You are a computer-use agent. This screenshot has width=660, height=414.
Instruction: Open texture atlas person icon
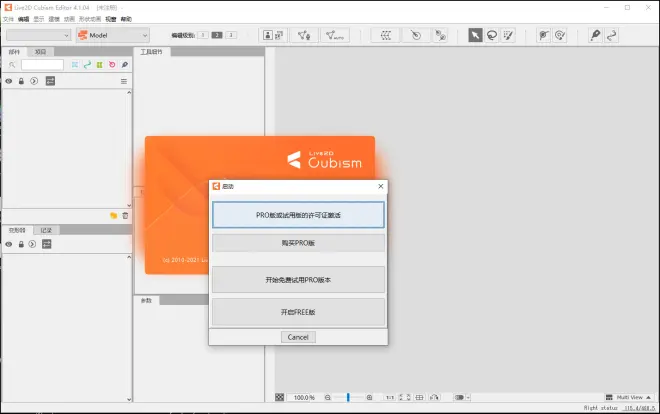[268, 35]
